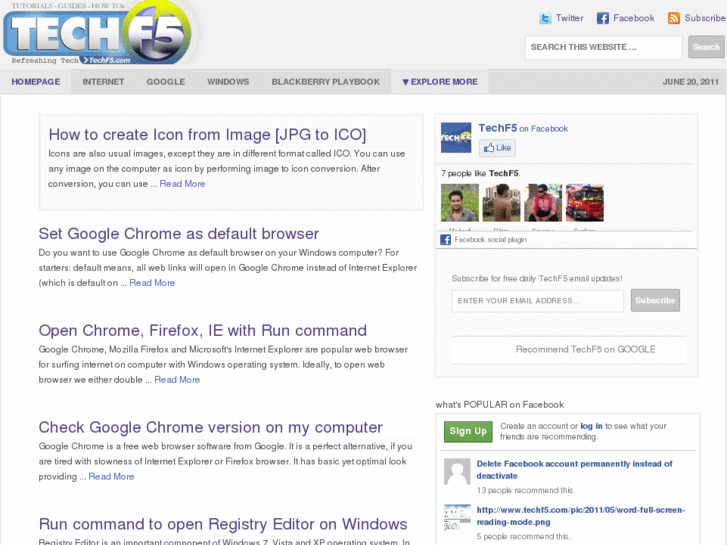Open first fan profile photo

(x=459, y=203)
